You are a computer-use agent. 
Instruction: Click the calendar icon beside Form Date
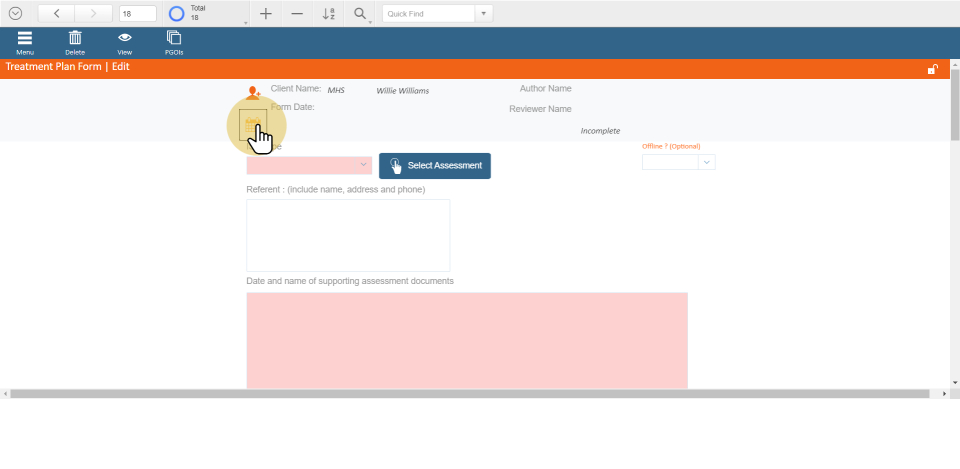pos(253,124)
